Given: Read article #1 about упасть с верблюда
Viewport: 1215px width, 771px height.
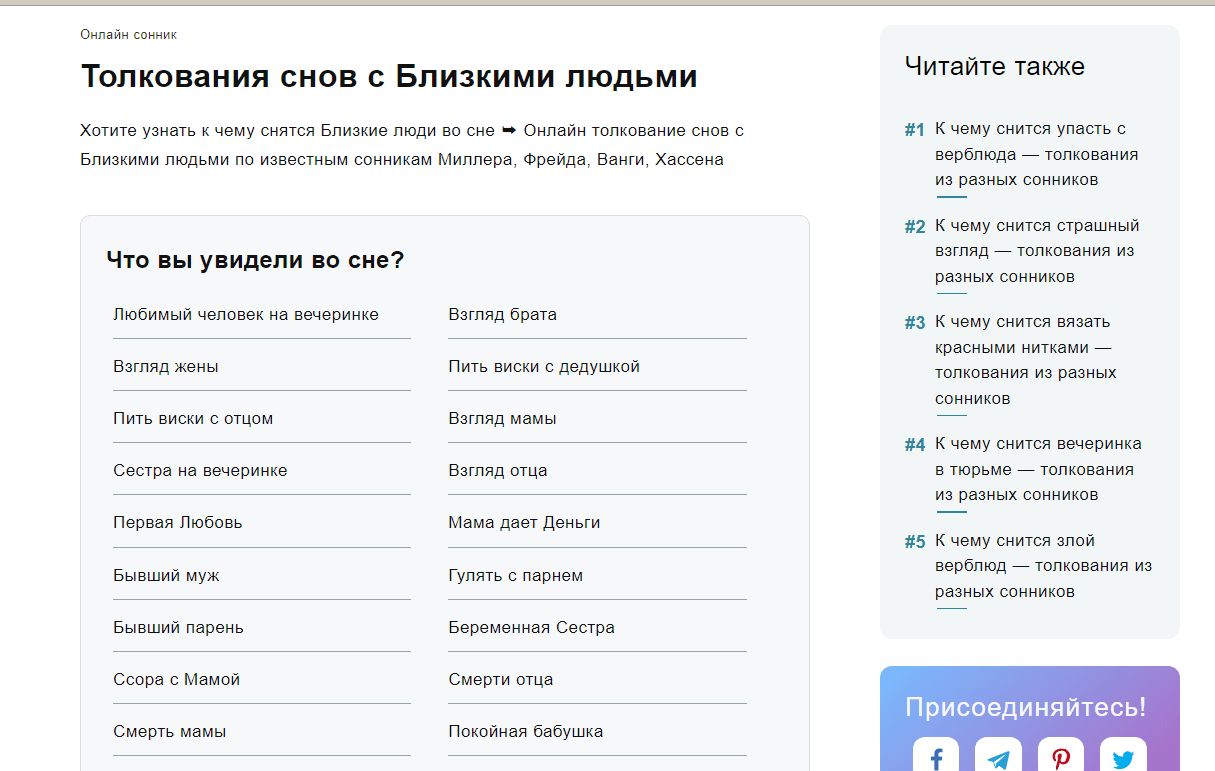Looking at the screenshot, I should pos(1037,154).
